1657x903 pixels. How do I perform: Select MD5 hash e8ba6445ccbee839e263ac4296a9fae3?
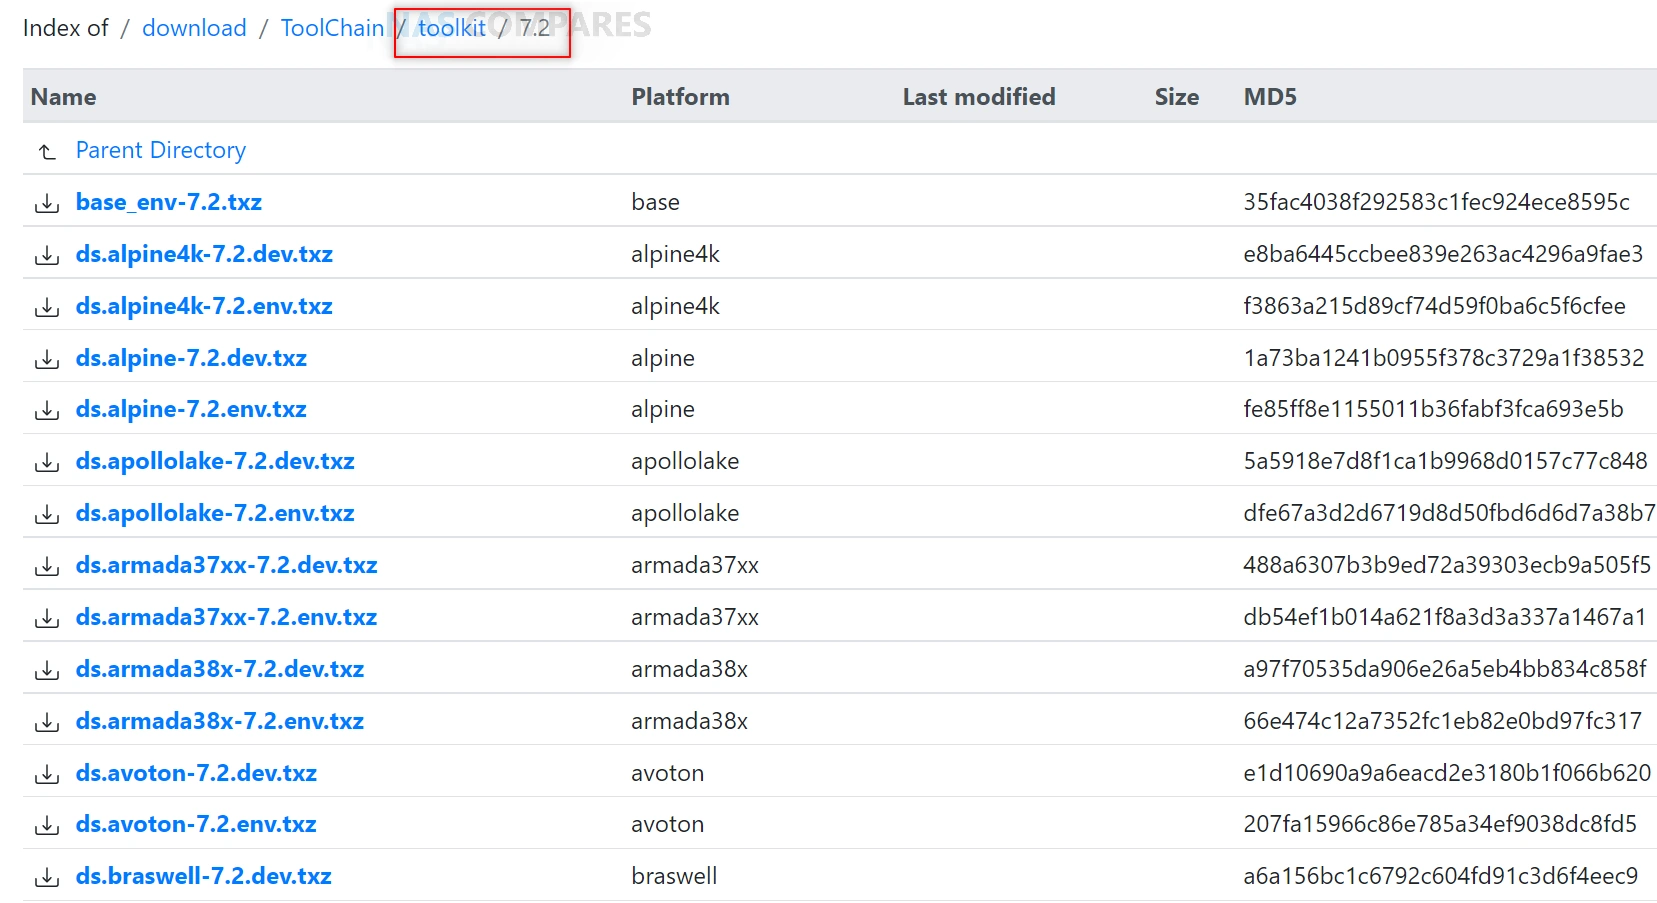point(1443,254)
